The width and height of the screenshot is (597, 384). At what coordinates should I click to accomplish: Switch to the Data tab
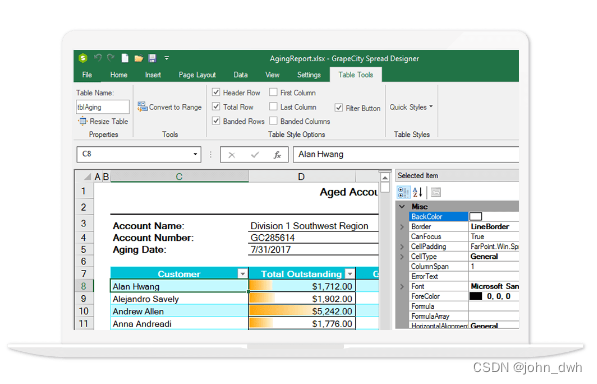[x=241, y=75]
